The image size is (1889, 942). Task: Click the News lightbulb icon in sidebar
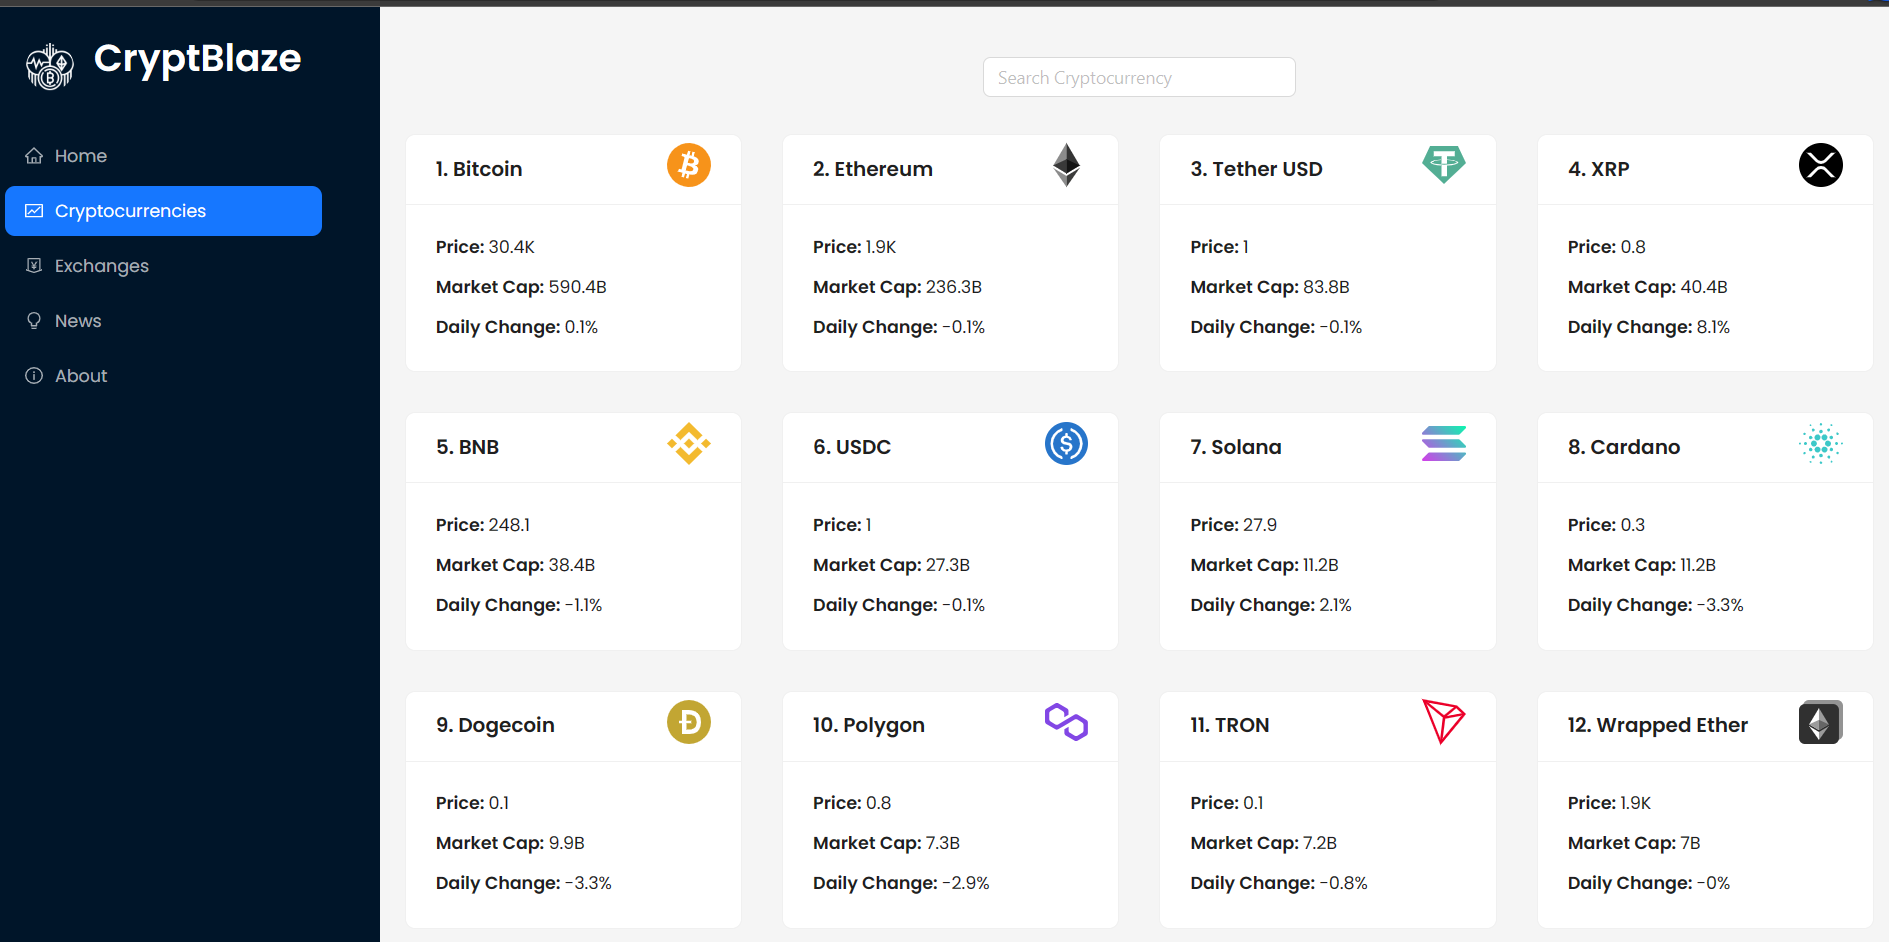point(34,321)
